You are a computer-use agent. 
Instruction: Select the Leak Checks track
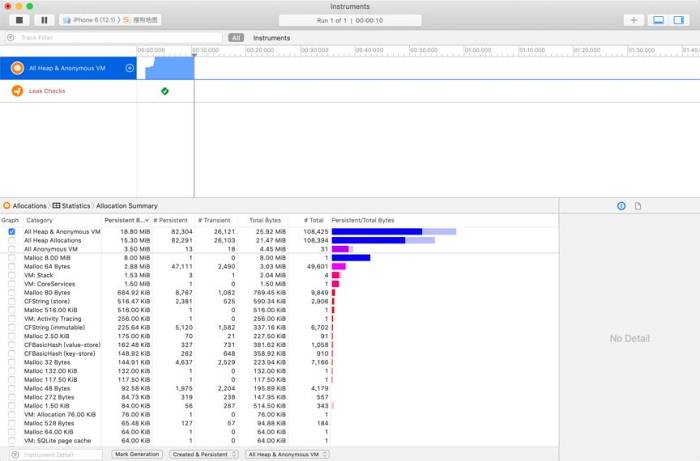pos(68,91)
